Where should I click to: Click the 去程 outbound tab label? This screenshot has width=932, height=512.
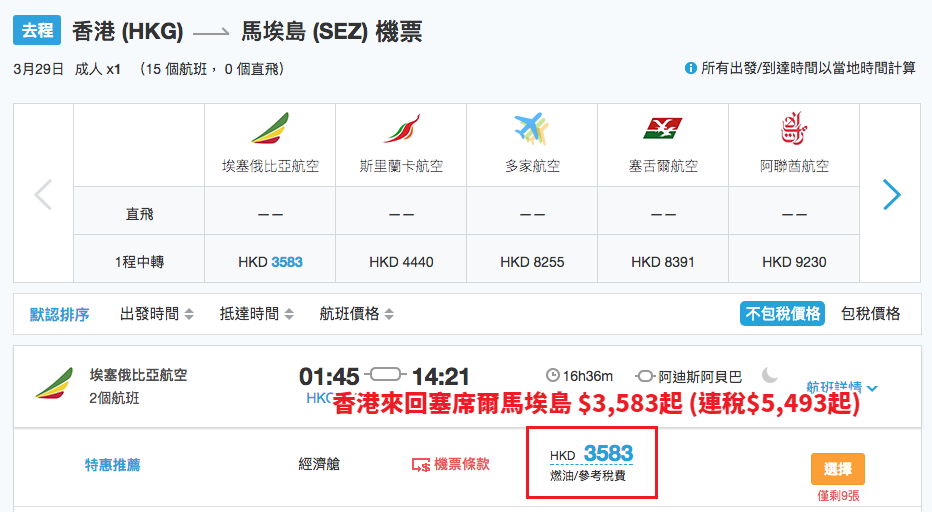(x=37, y=30)
